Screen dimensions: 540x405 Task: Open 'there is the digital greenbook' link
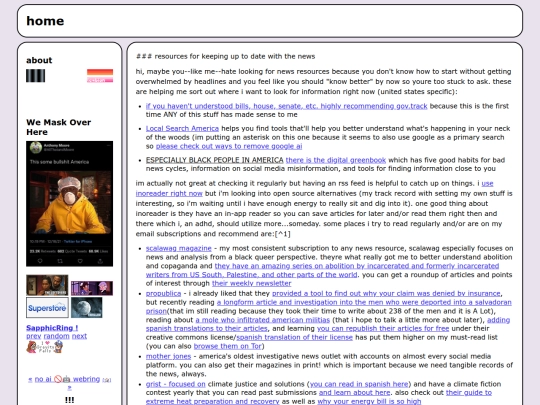tap(336, 160)
